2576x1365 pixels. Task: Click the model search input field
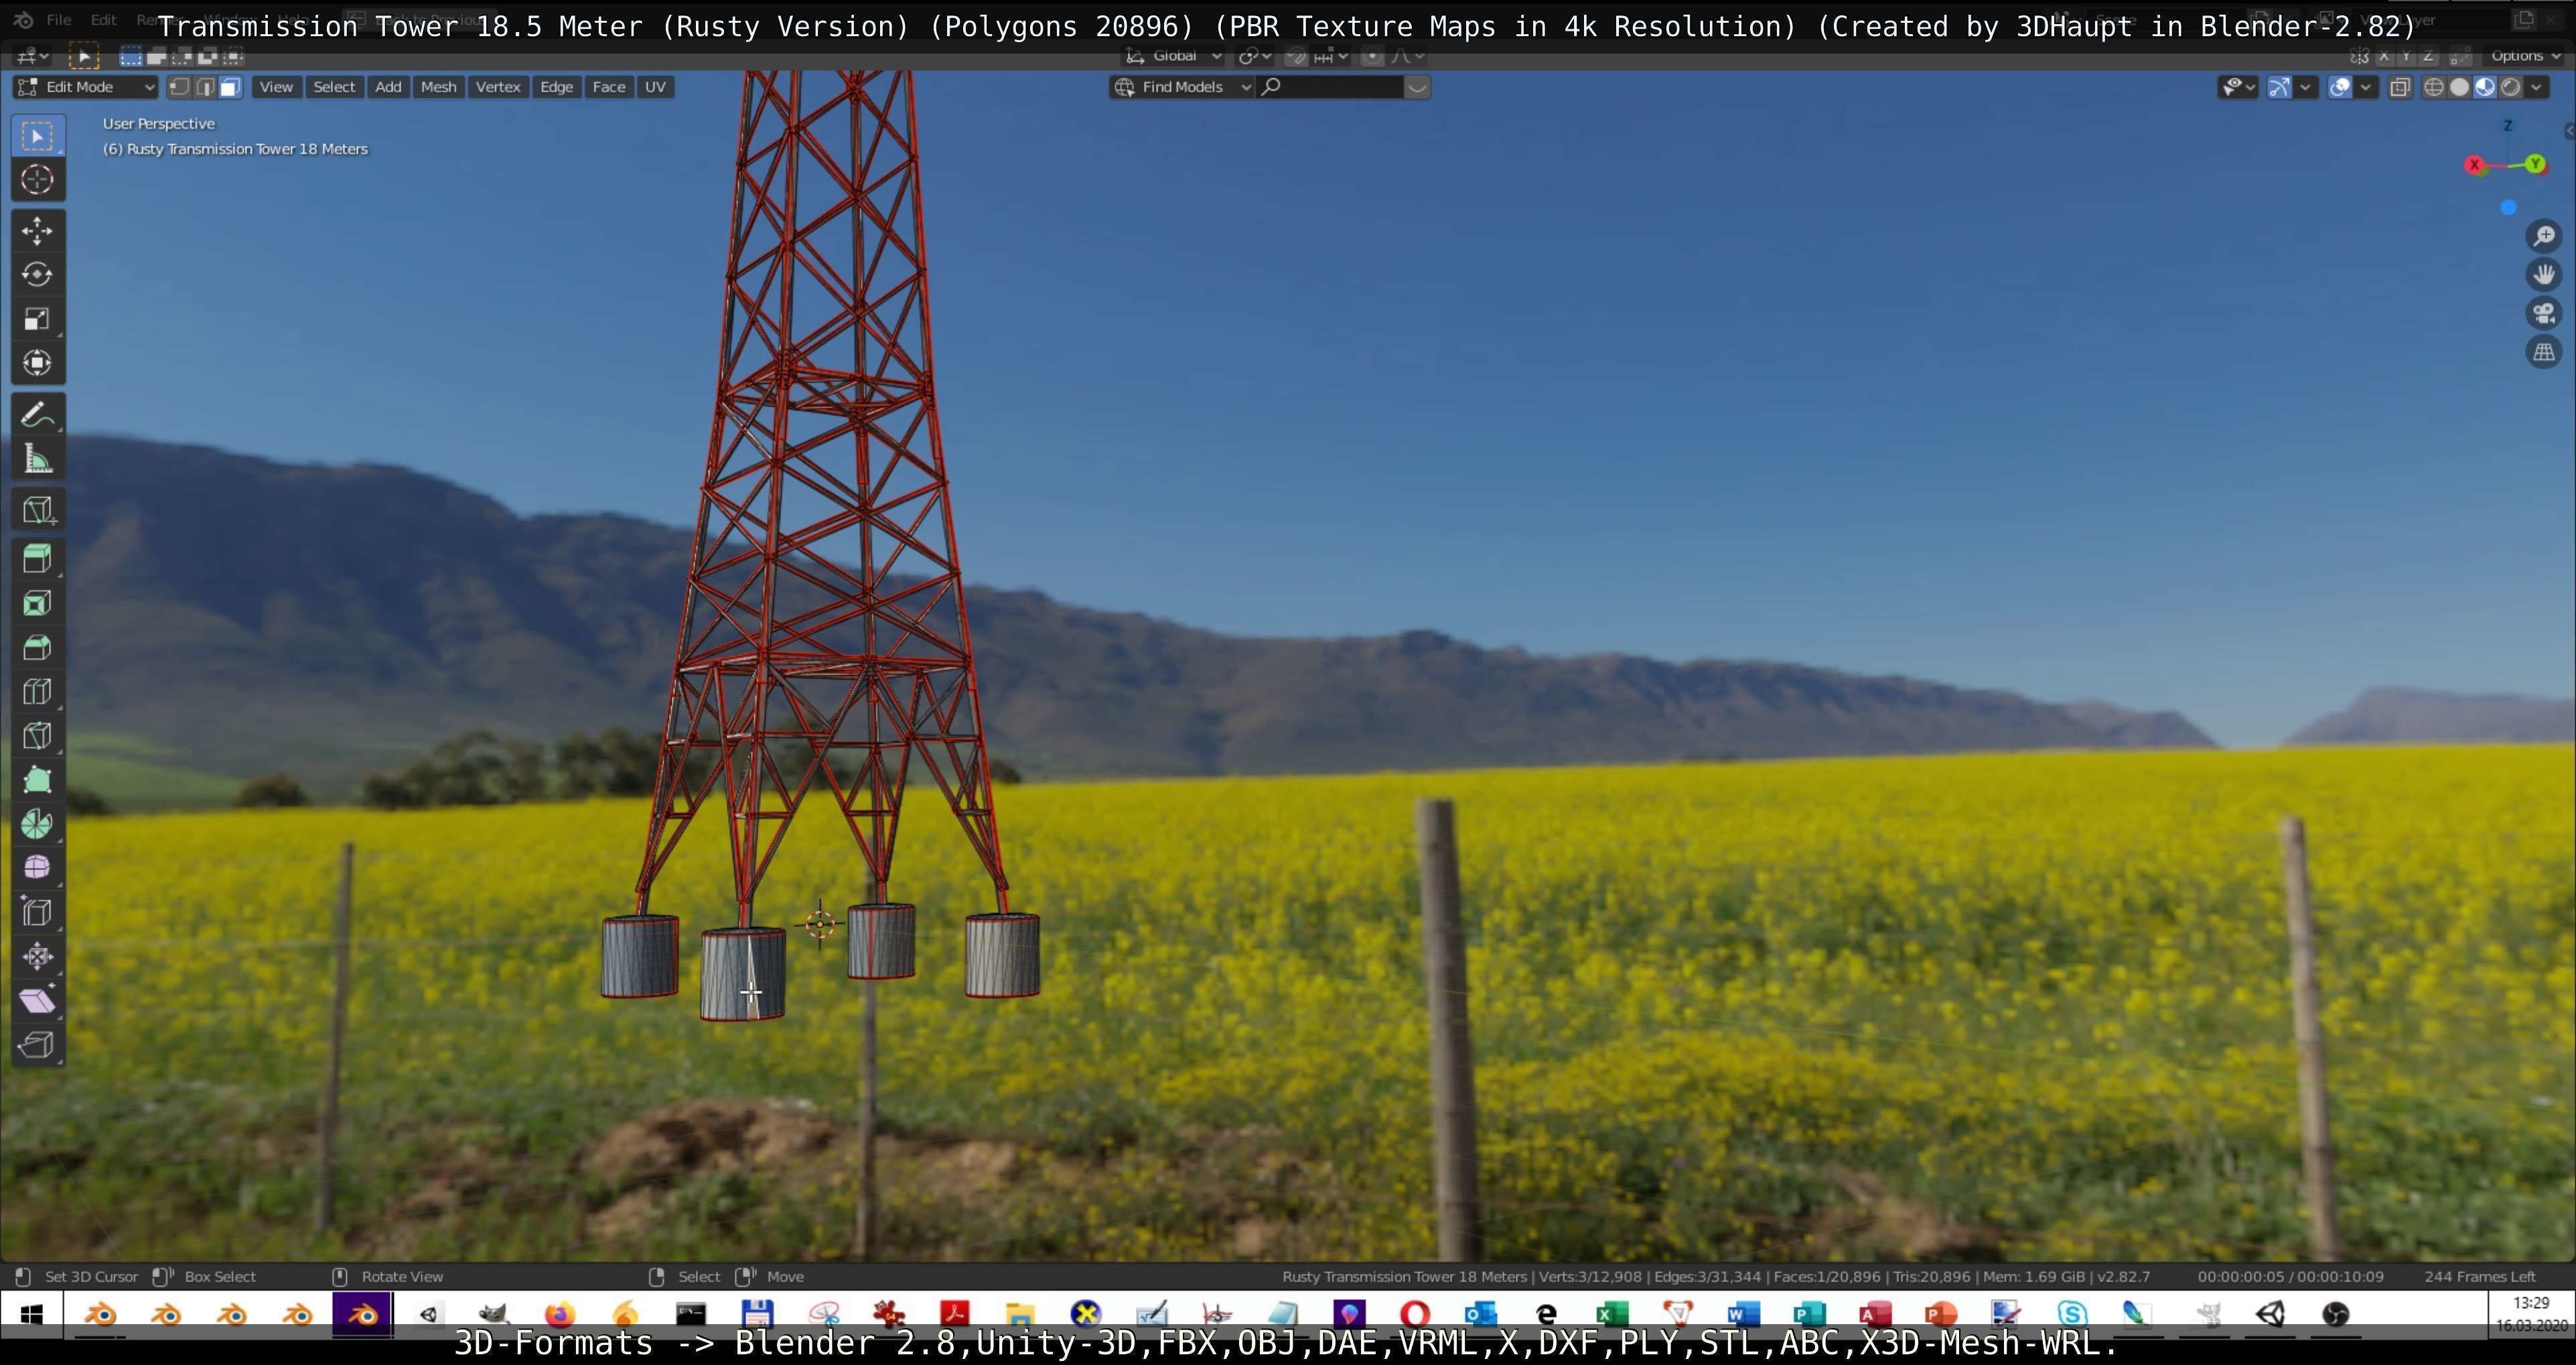coord(1331,87)
